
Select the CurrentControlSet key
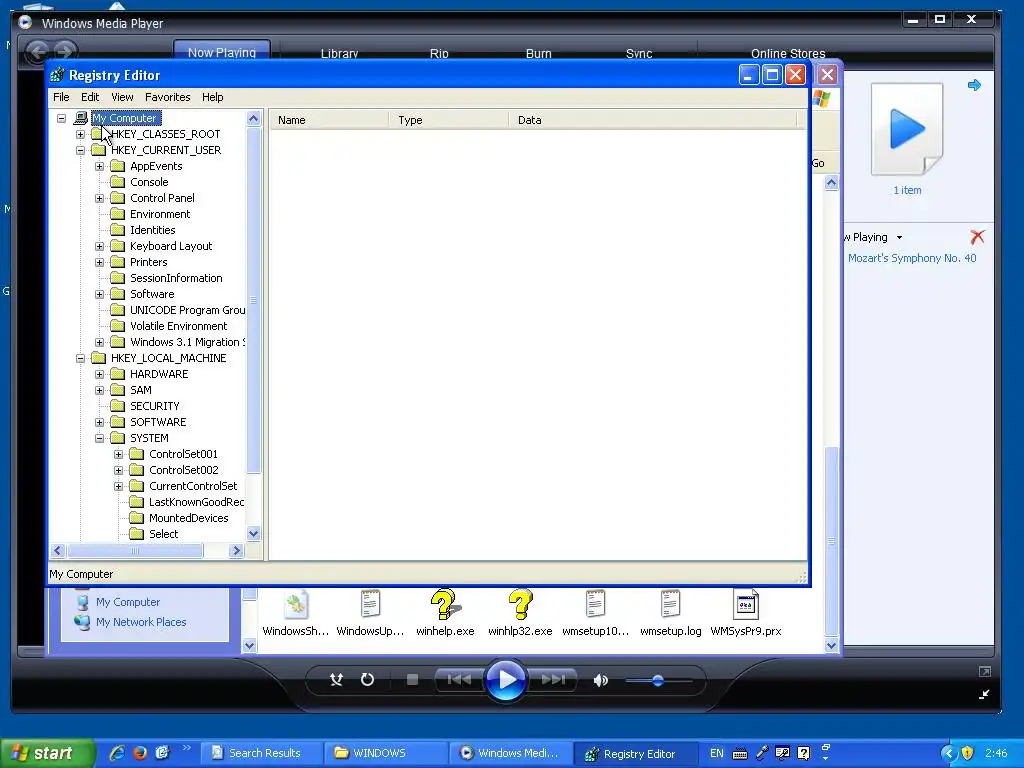tap(193, 486)
